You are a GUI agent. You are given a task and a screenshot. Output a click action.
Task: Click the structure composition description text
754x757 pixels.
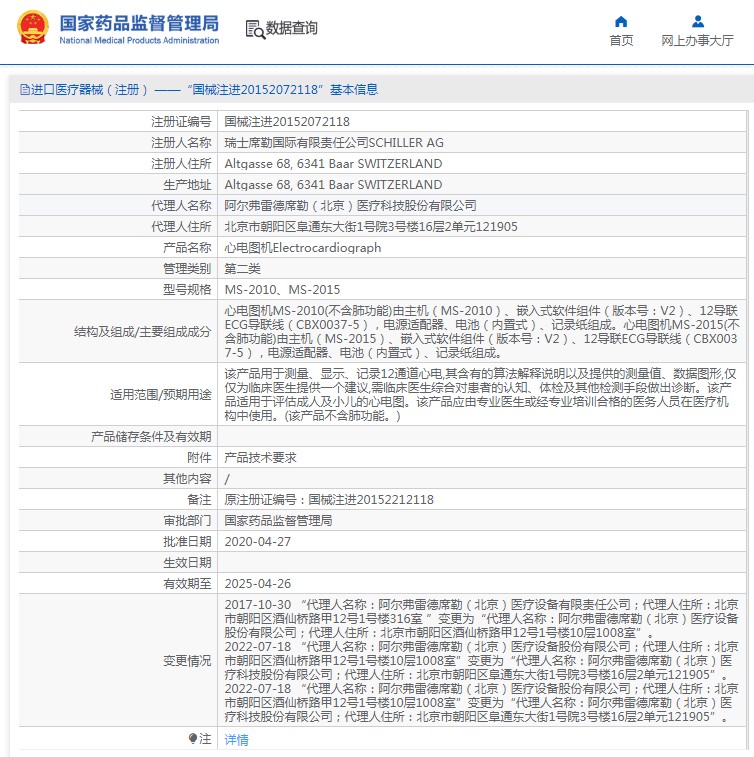[x=482, y=332]
